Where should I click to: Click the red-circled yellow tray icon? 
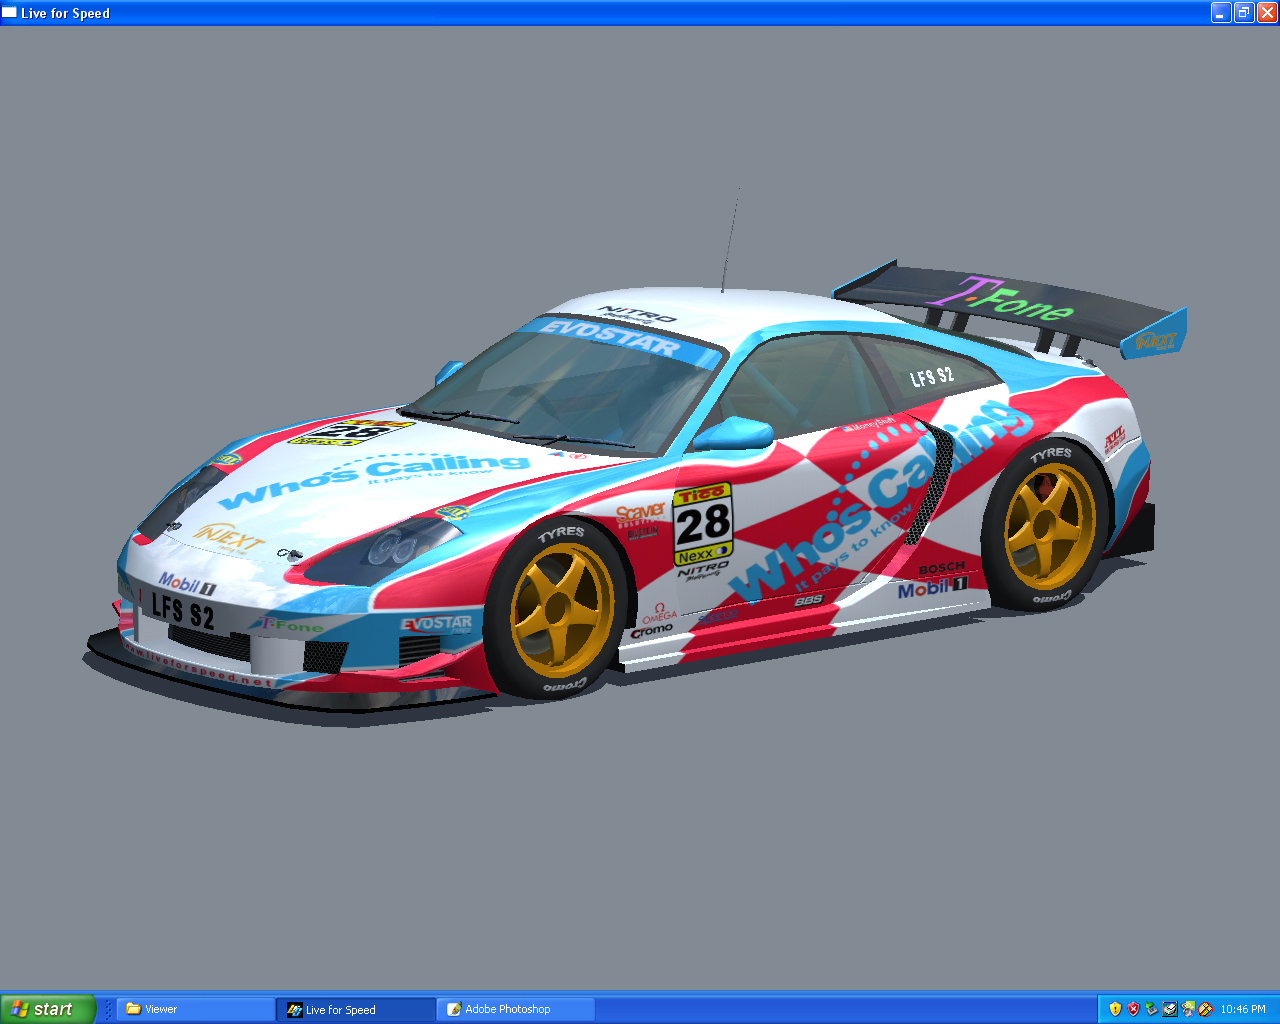(1205, 1009)
